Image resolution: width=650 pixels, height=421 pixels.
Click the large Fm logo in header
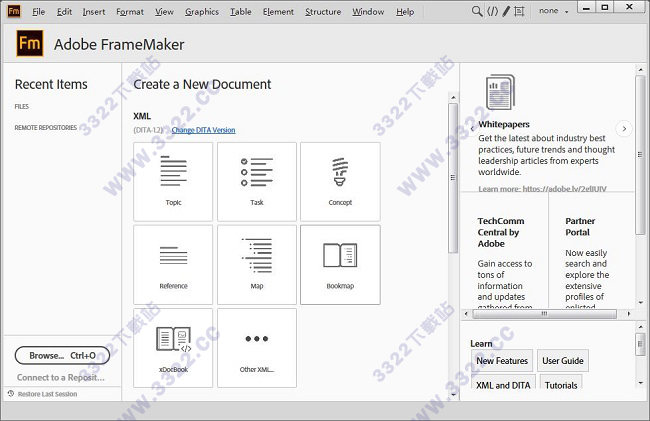click(30, 43)
